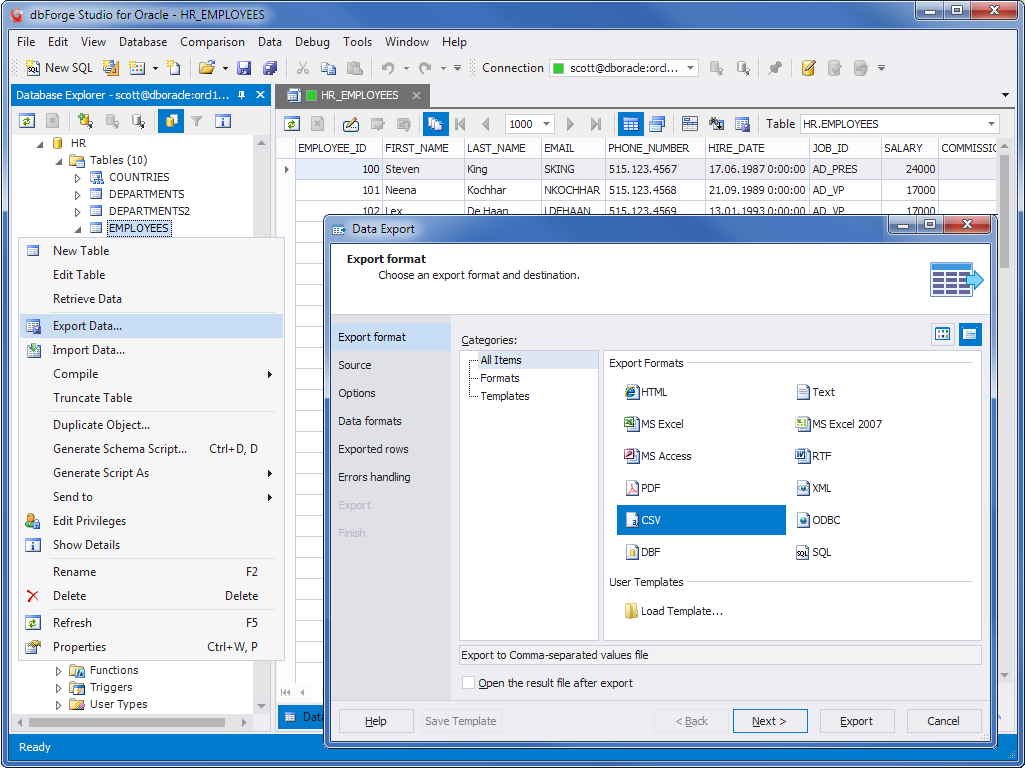
Task: Open the Generate Script As submenu
Action: pyautogui.click(x=152, y=473)
